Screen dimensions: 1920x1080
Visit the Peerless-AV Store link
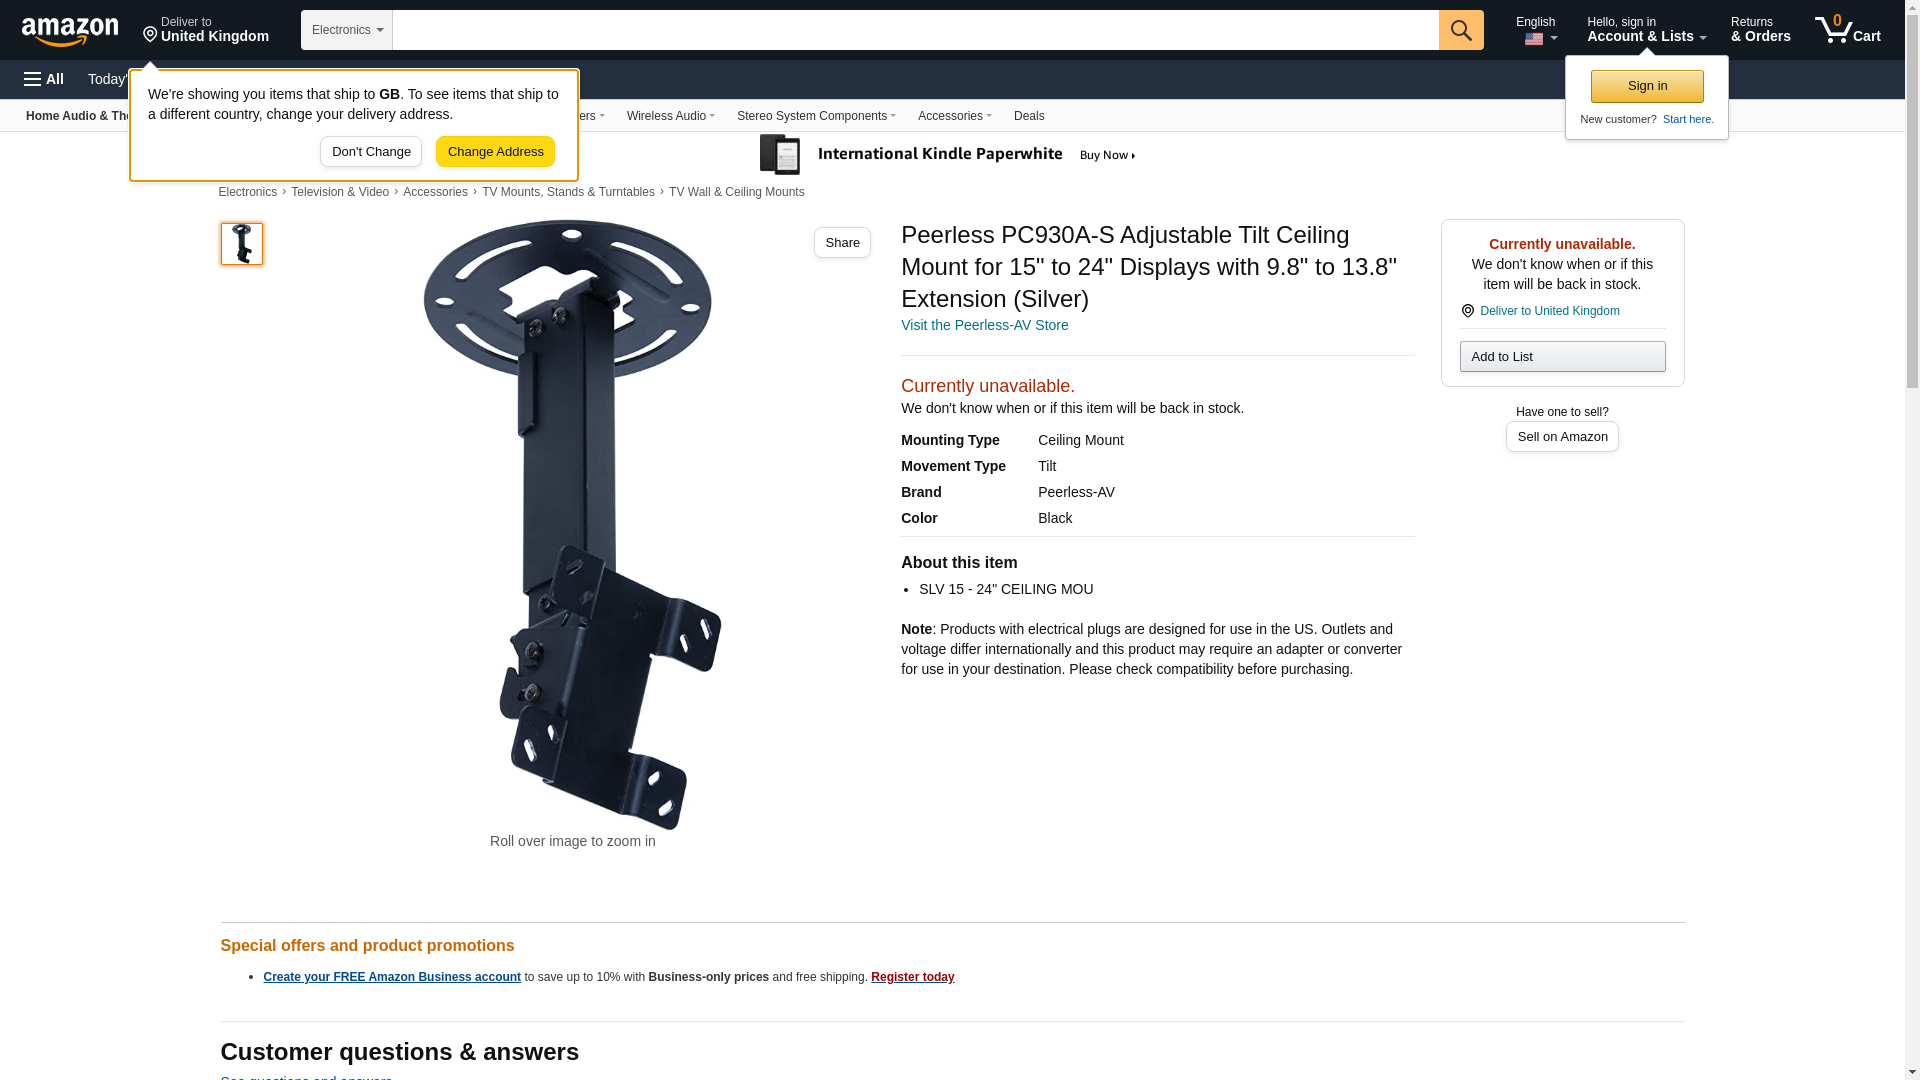point(984,325)
